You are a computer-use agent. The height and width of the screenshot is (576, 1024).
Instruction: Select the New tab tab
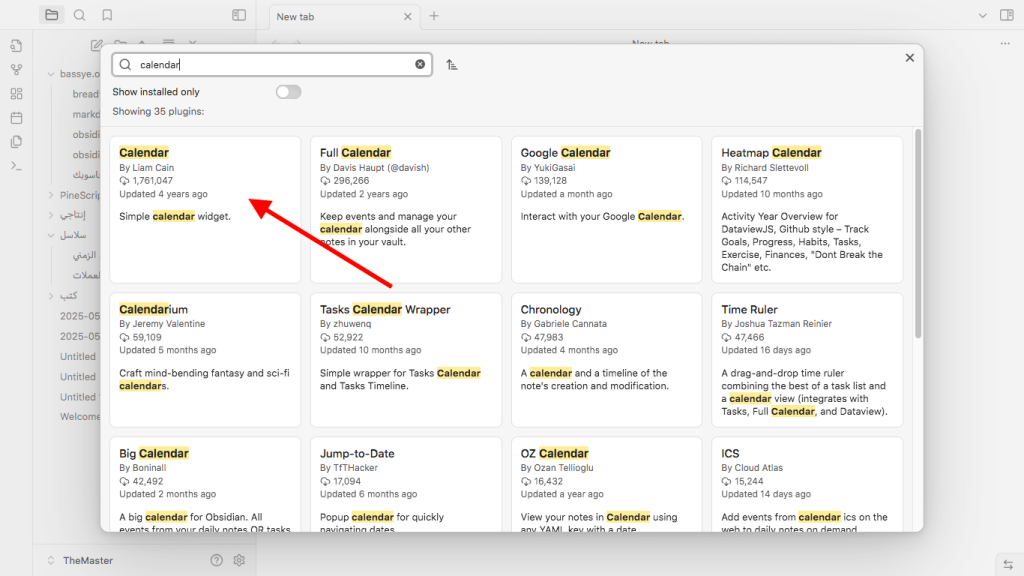[x=344, y=16]
